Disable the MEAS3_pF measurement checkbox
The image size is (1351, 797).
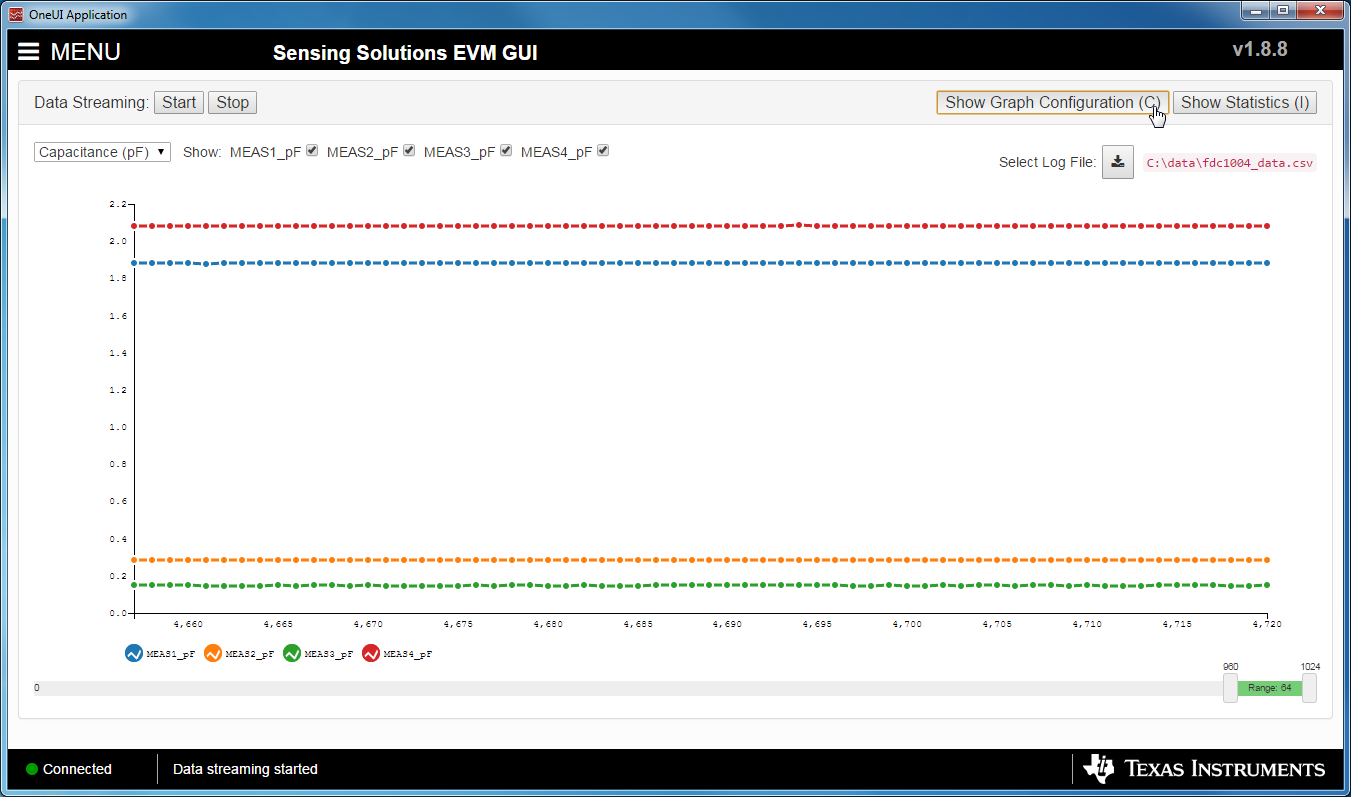505,149
